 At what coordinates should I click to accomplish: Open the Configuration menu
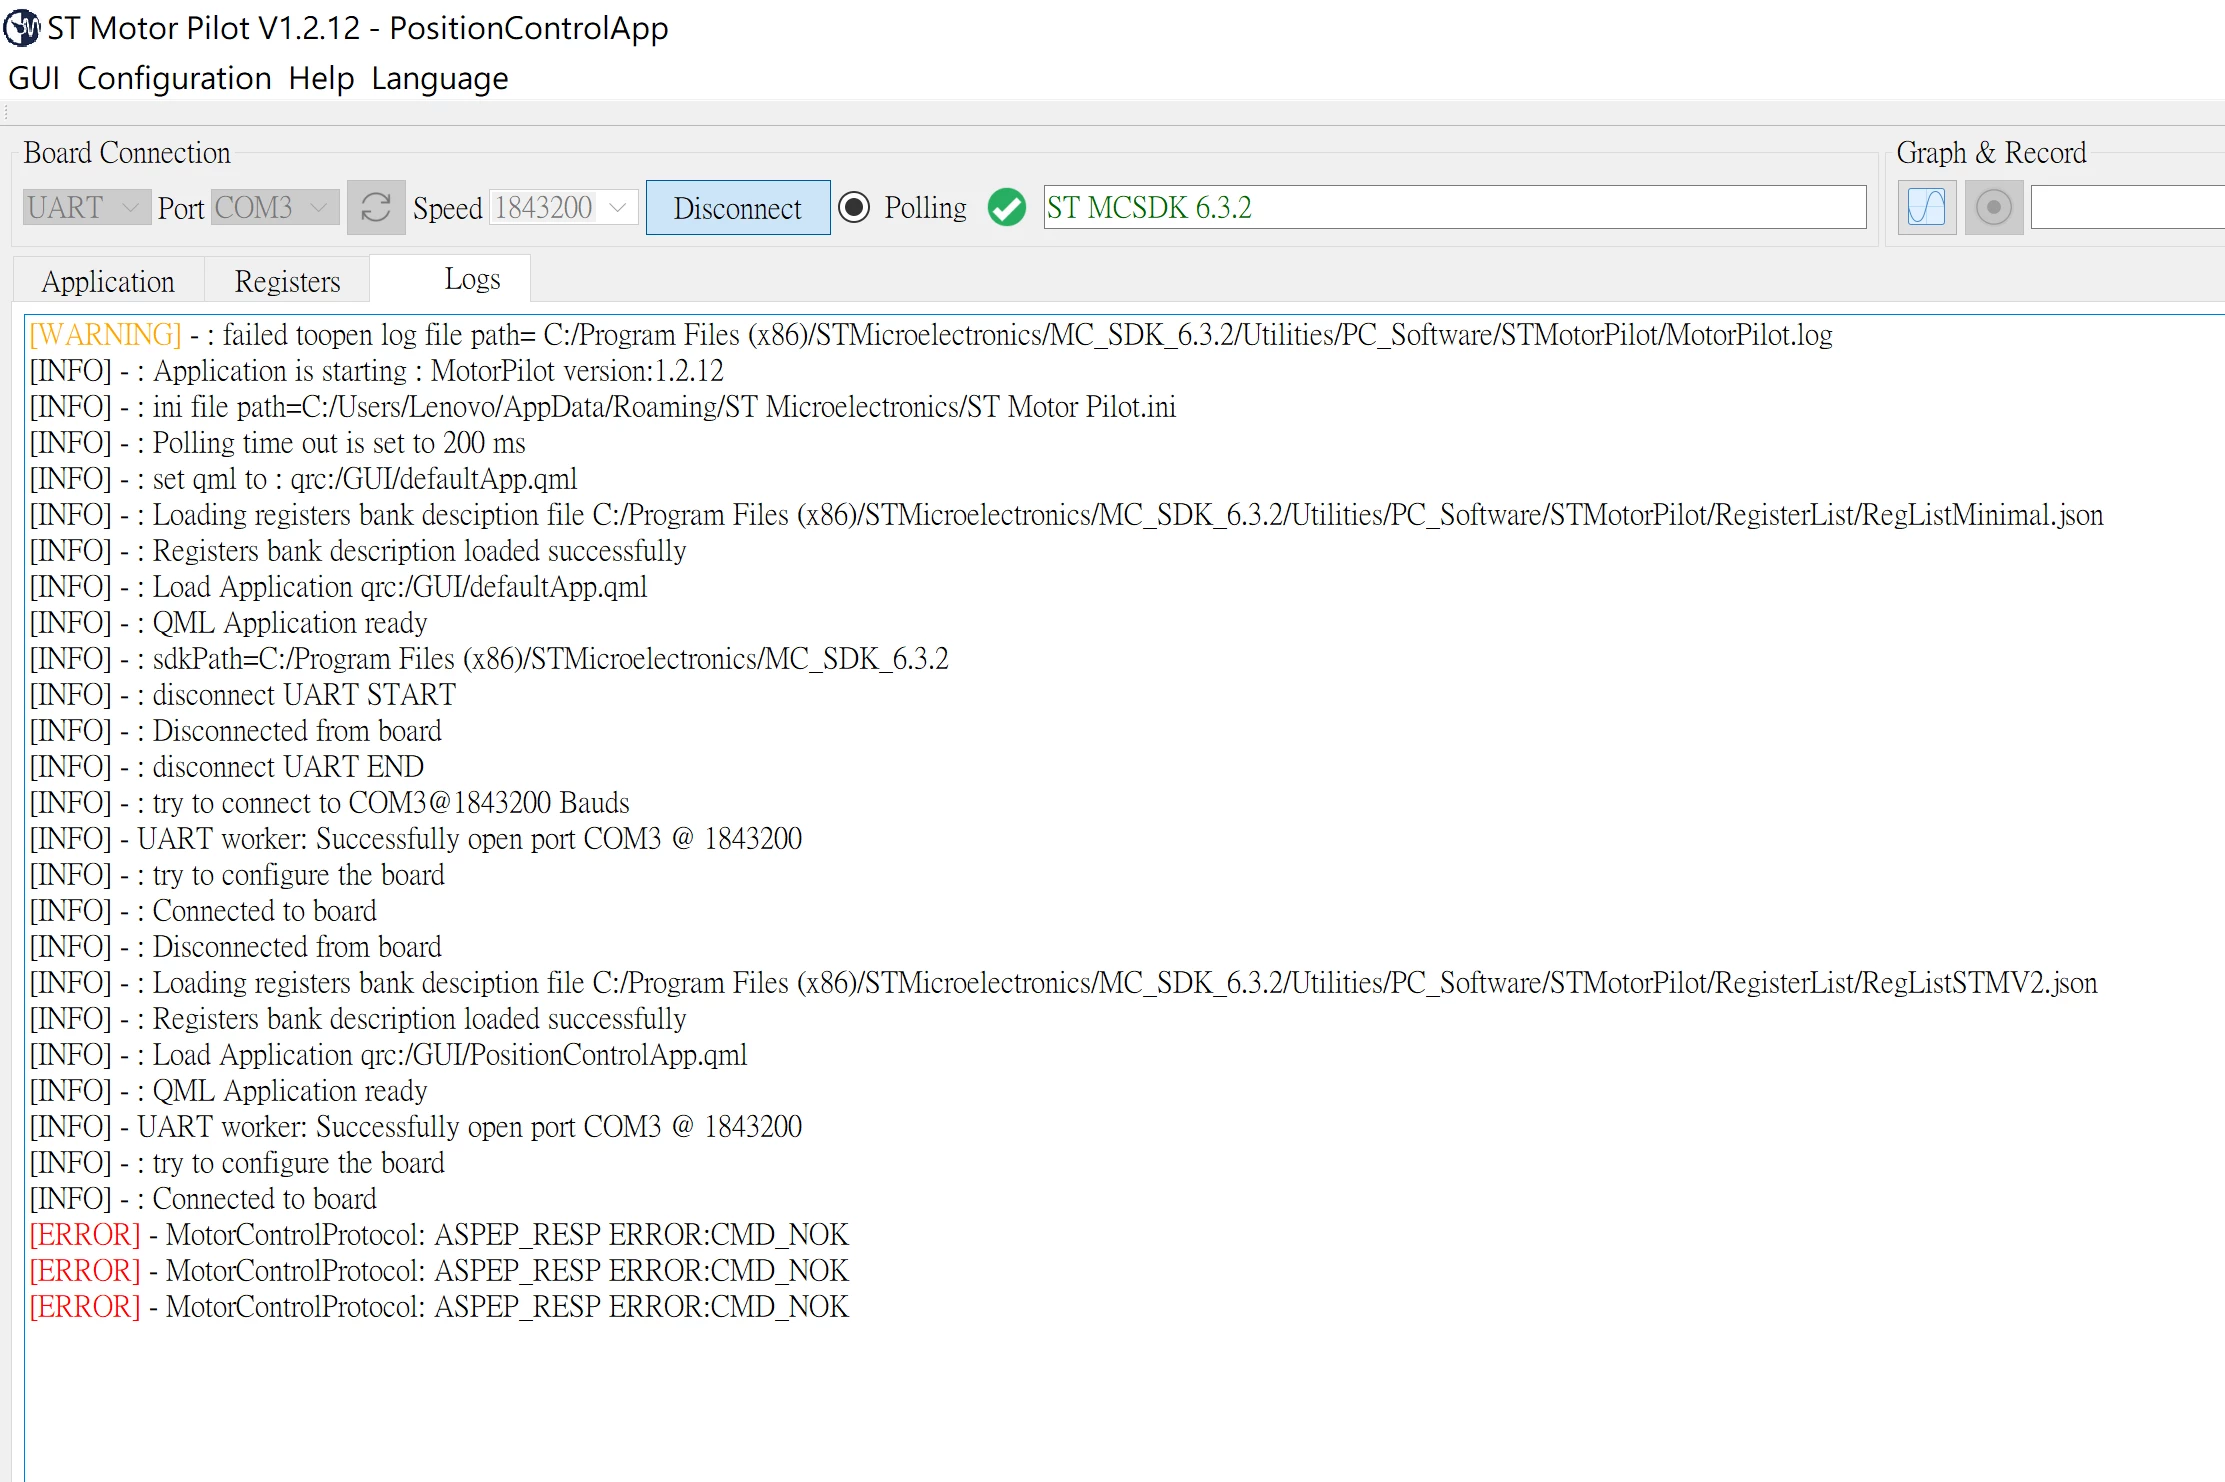coord(174,78)
